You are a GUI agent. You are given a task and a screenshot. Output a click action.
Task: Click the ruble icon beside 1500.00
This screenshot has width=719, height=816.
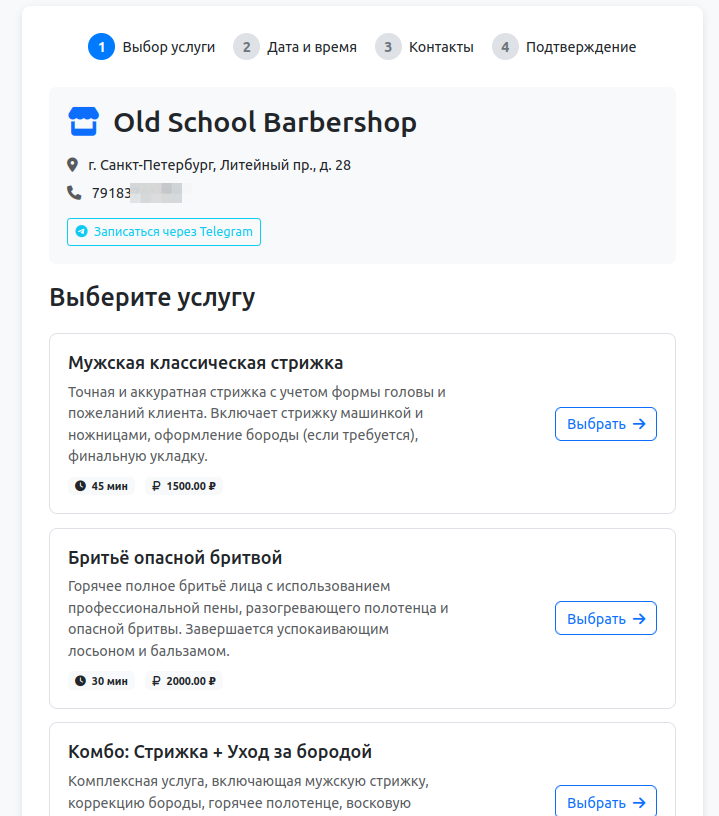pyautogui.click(x=157, y=486)
